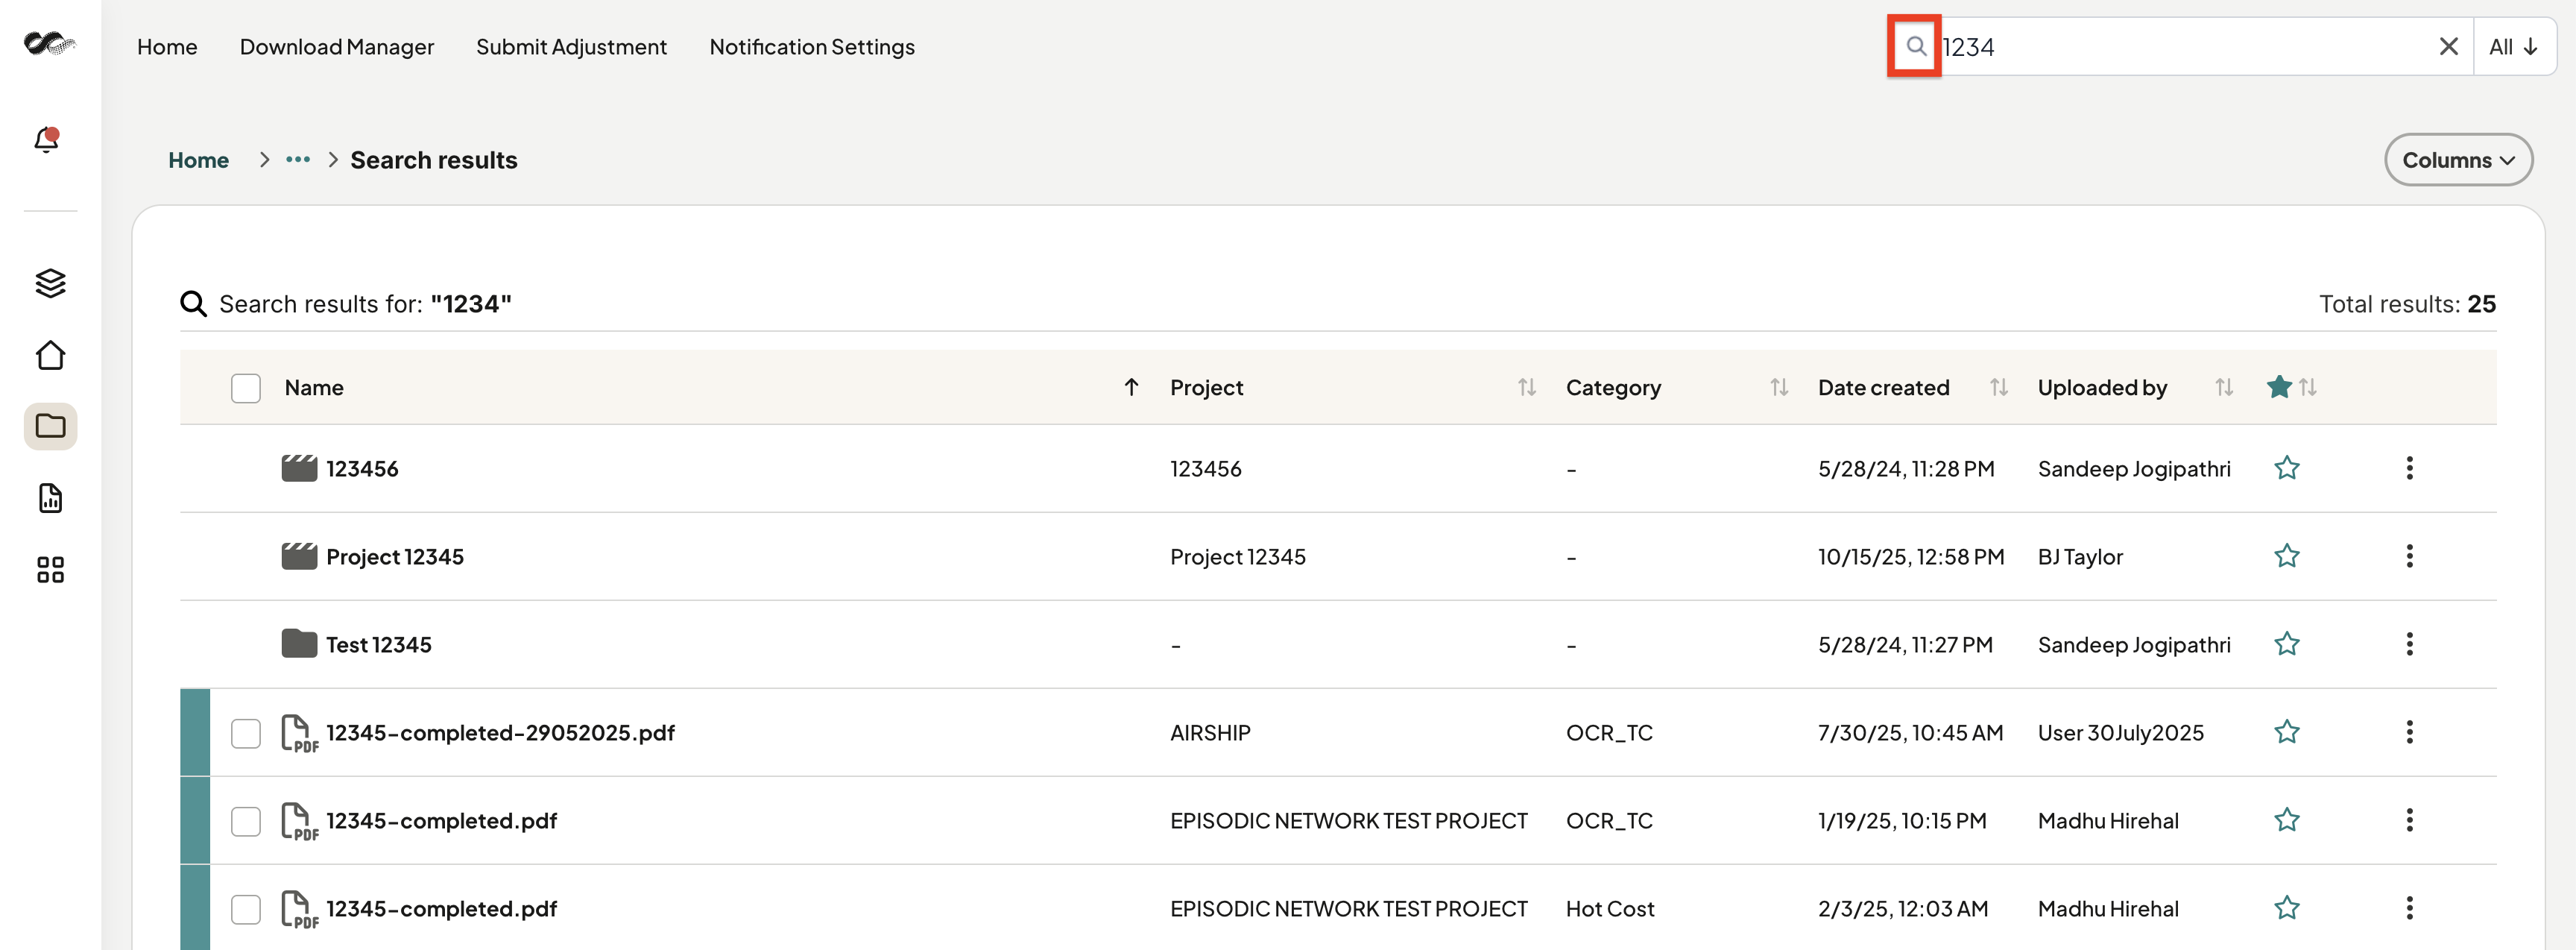Viewport: 2576px width, 950px height.
Task: Sort by Name column arrow
Action: click(x=1131, y=387)
